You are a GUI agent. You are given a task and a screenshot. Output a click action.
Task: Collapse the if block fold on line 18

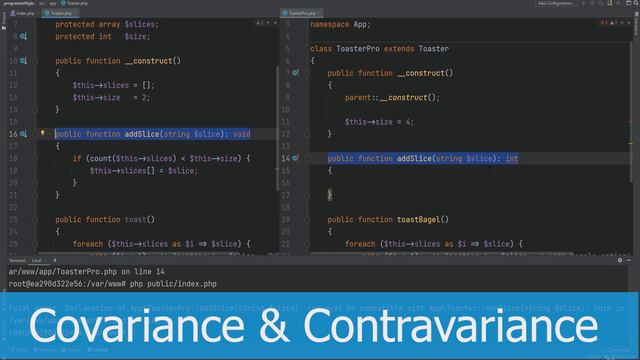pyautogui.click(x=35, y=158)
